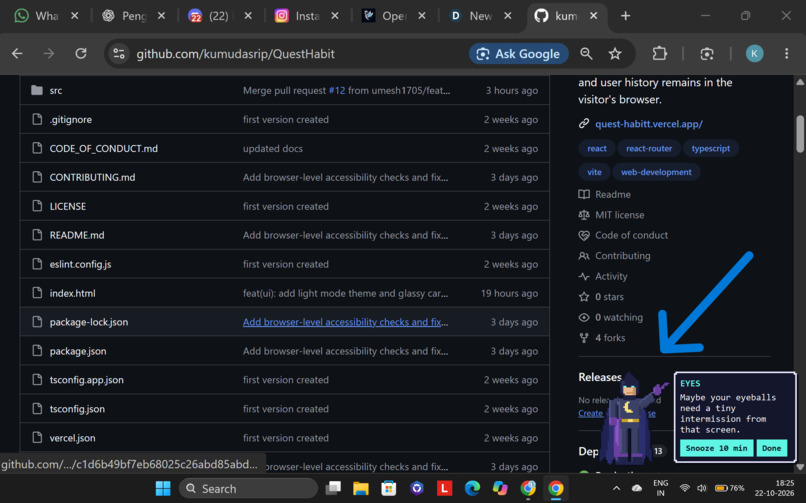This screenshot has height=503, width=806.
Task: Click the .gitignore file icon
Action: pos(37,119)
